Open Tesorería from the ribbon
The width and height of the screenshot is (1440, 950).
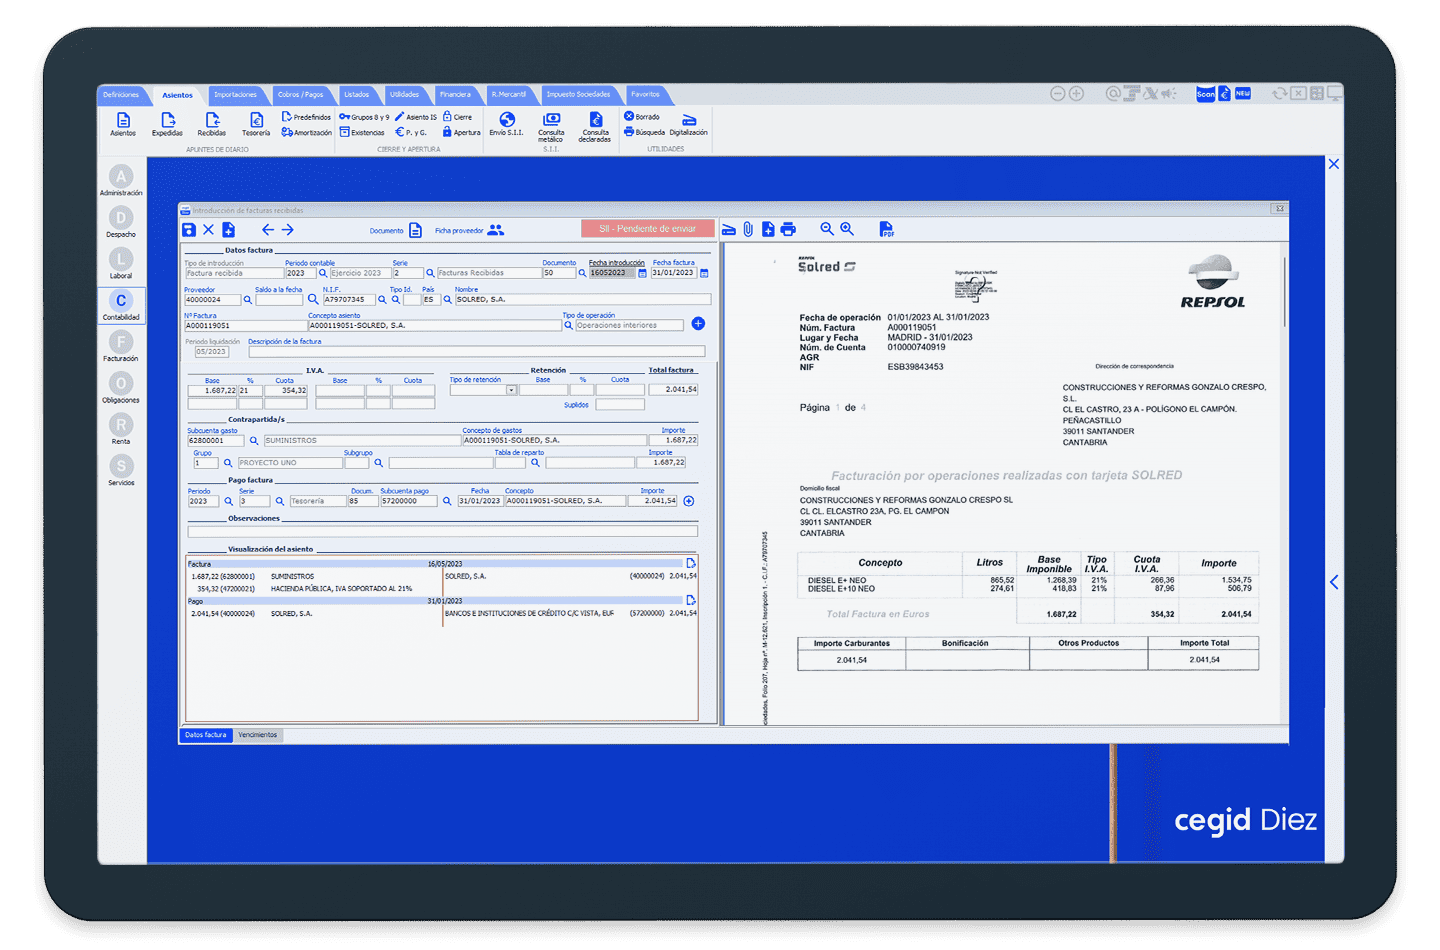256,122
